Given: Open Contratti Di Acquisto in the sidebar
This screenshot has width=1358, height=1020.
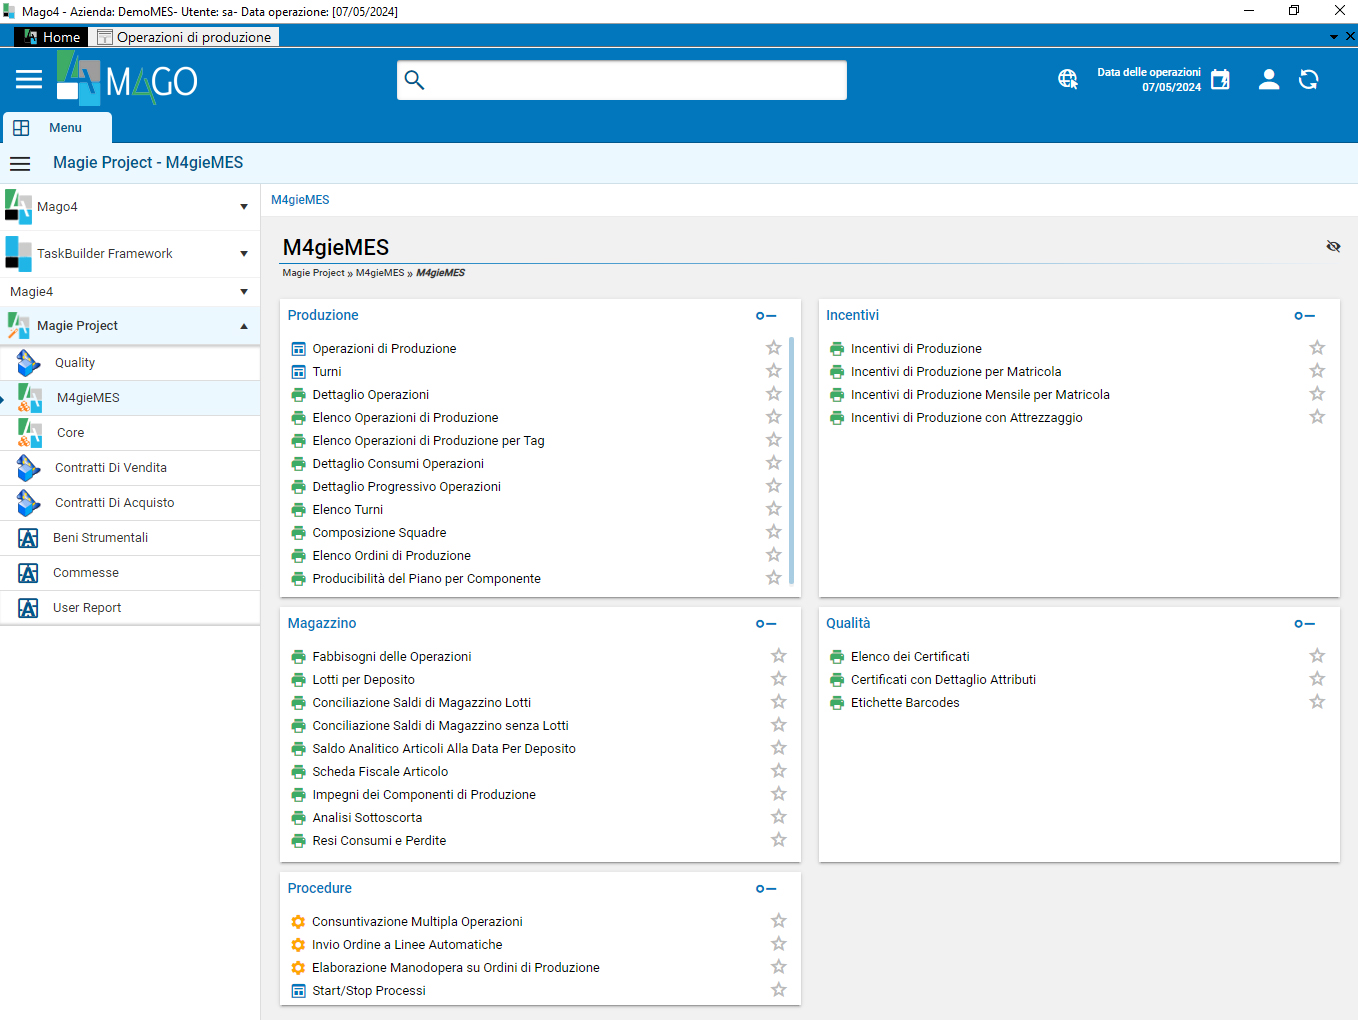Looking at the screenshot, I should (x=130, y=503).
